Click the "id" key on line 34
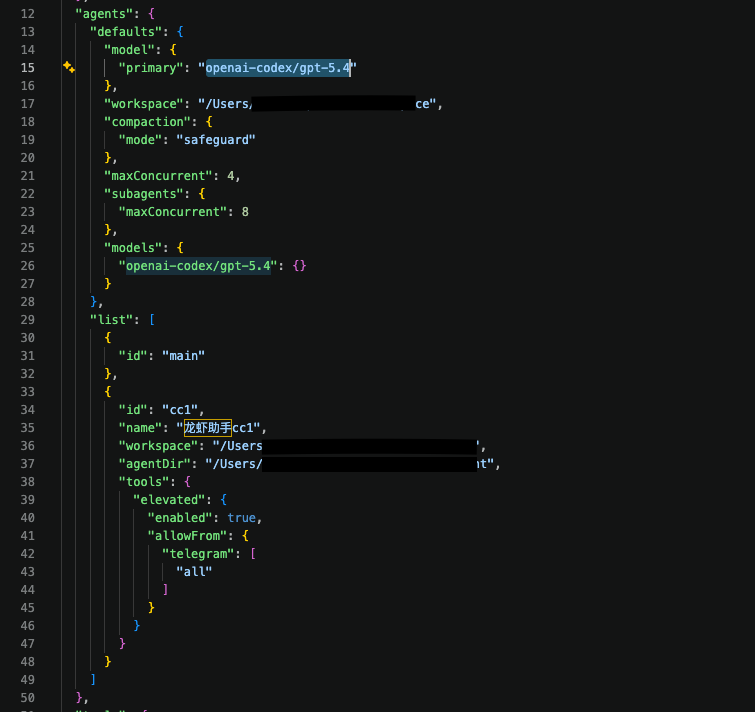The image size is (755, 712). click(133, 410)
